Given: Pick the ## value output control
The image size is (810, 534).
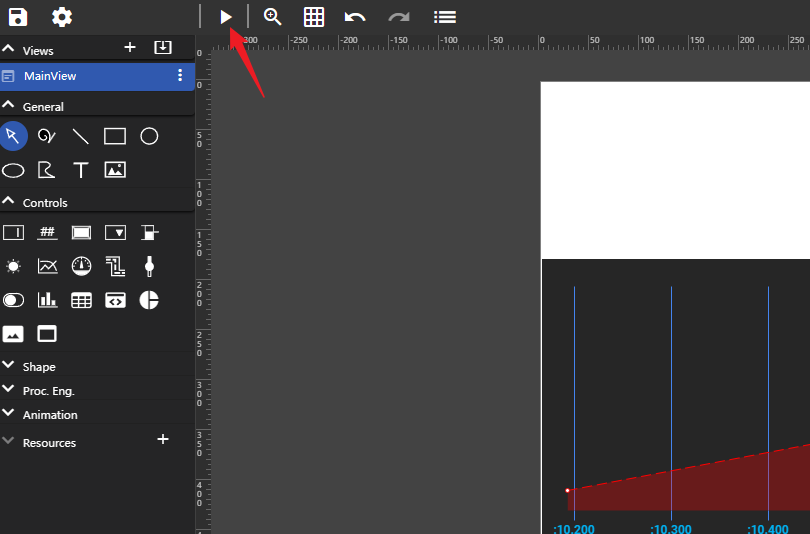Looking at the screenshot, I should 47,232.
